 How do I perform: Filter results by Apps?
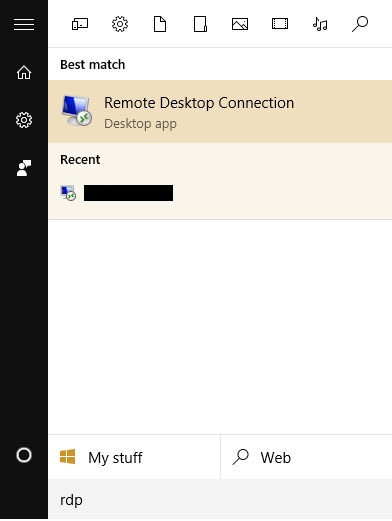coord(80,24)
